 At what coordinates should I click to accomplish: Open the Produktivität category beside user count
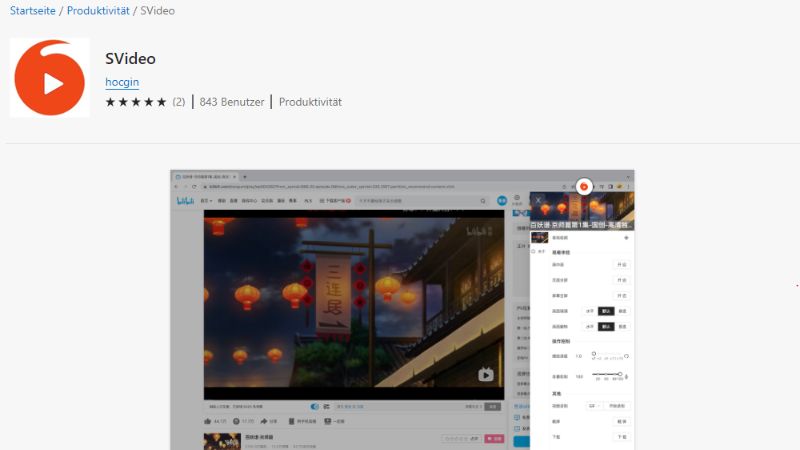310,102
